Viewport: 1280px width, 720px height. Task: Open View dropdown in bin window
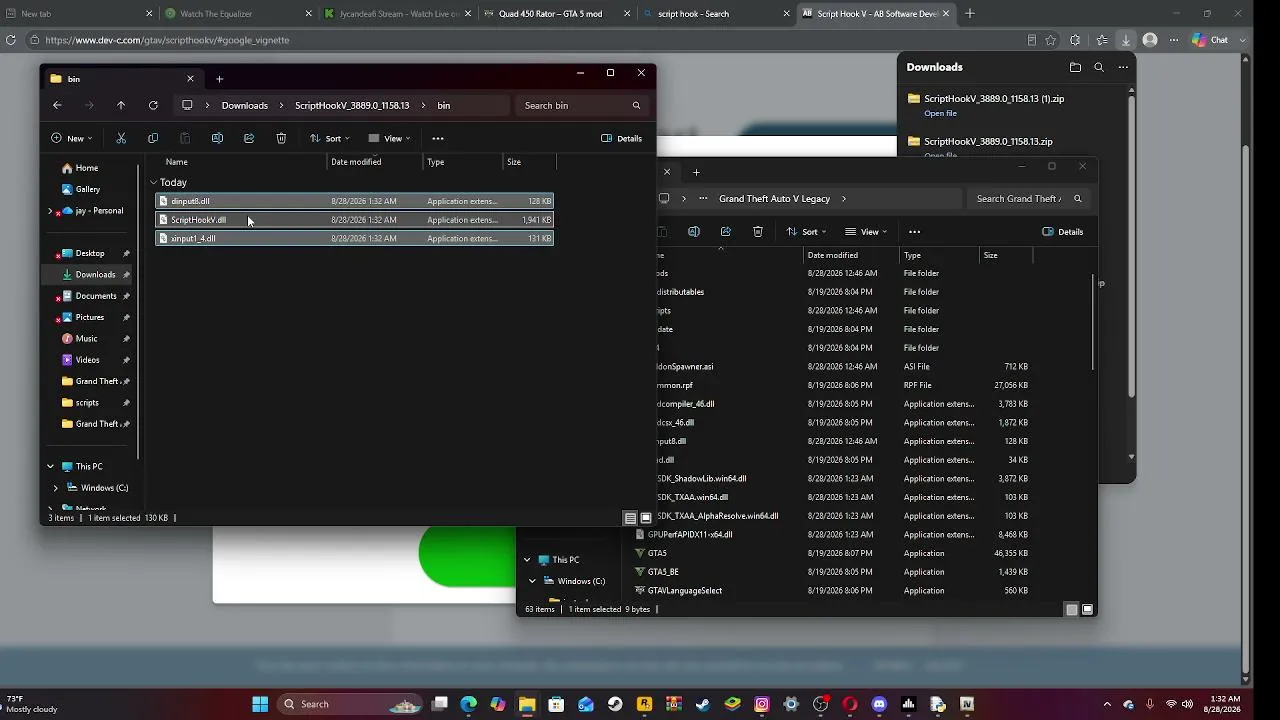[x=389, y=138]
